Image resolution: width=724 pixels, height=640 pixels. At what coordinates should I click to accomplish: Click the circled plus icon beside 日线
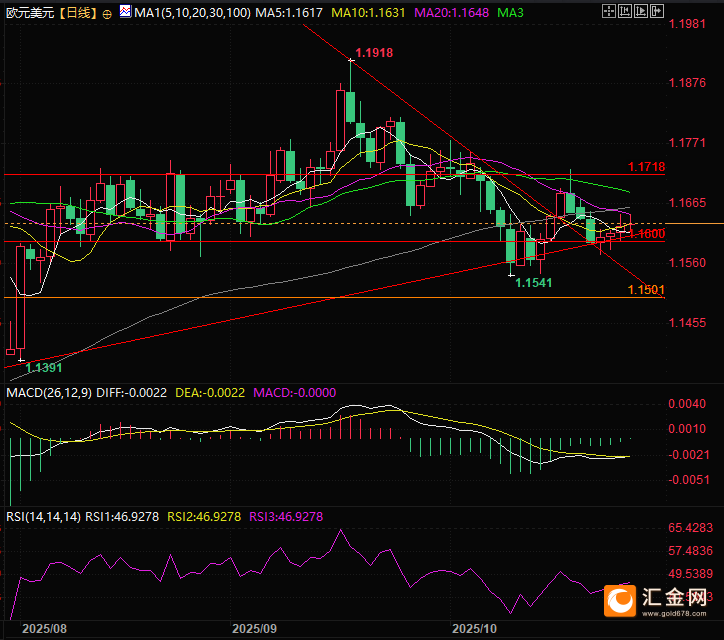tap(107, 14)
